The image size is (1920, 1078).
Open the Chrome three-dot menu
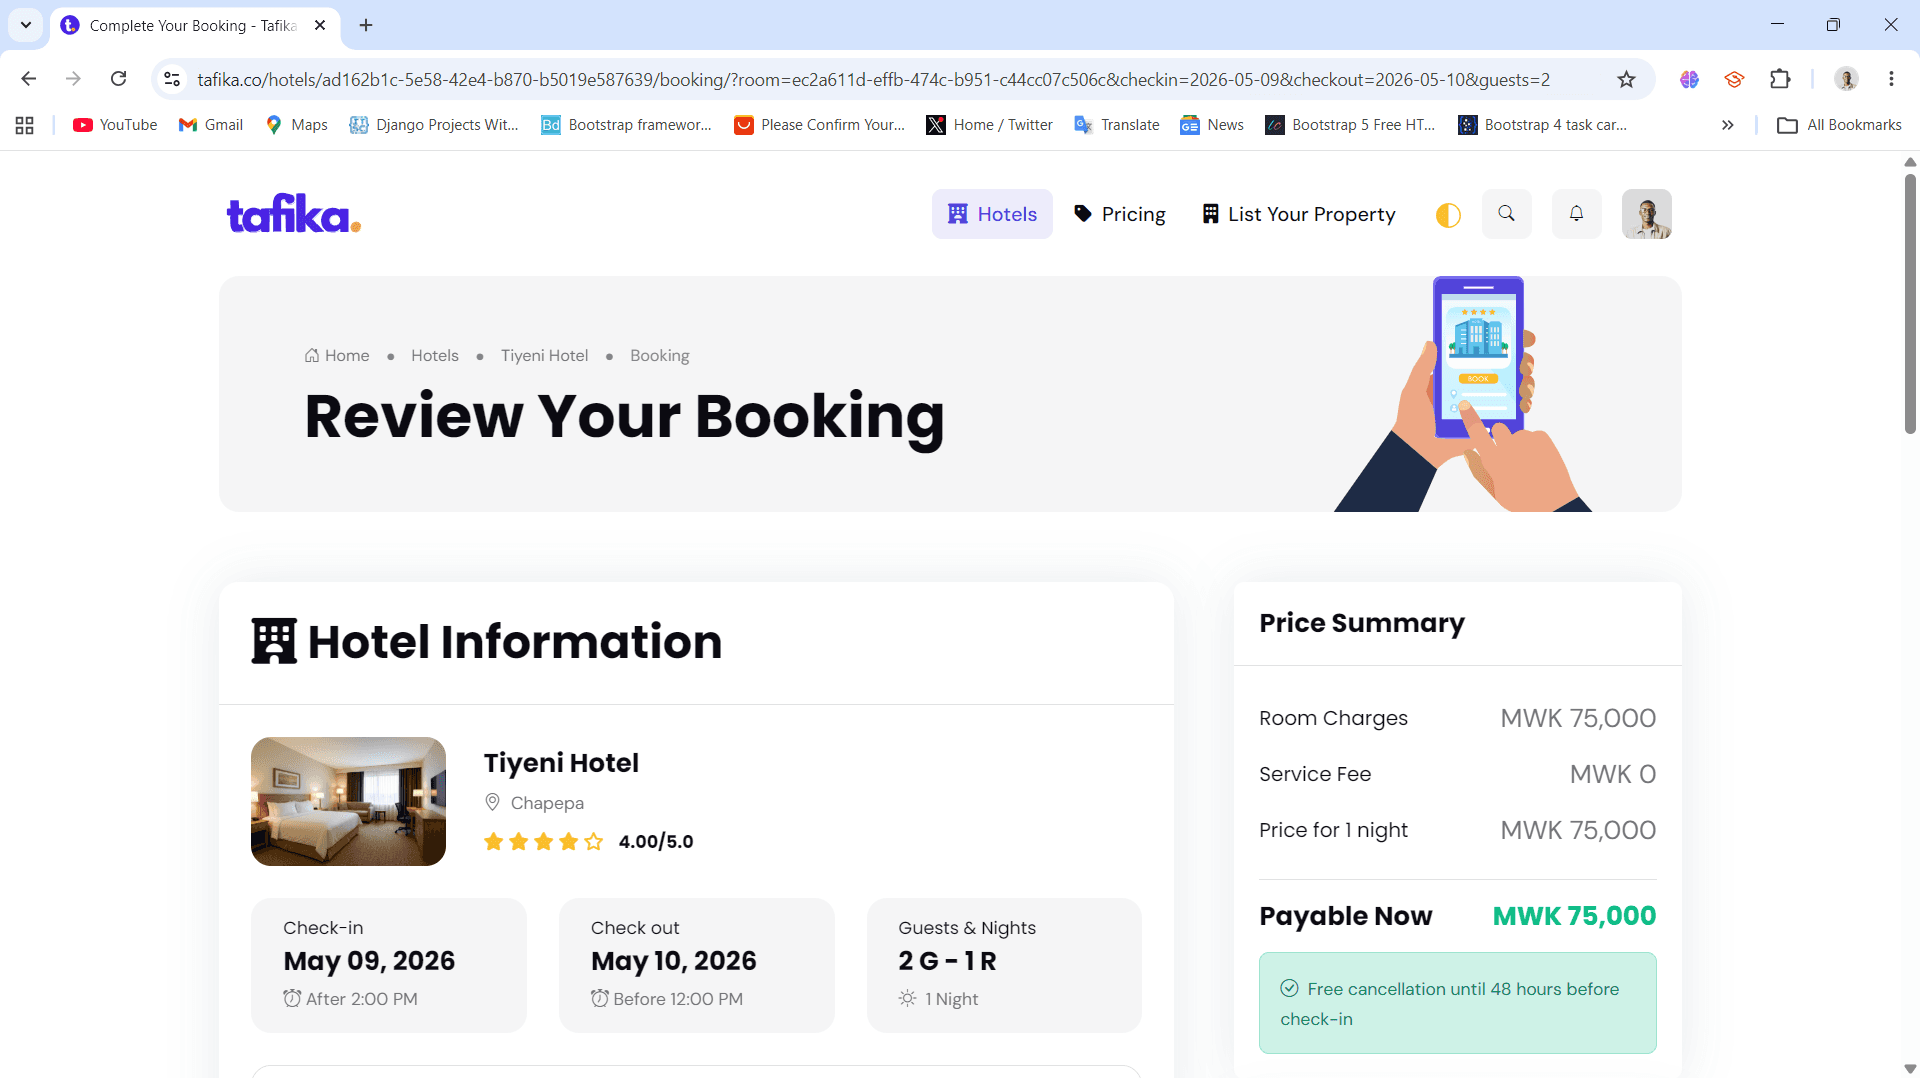(x=1891, y=79)
